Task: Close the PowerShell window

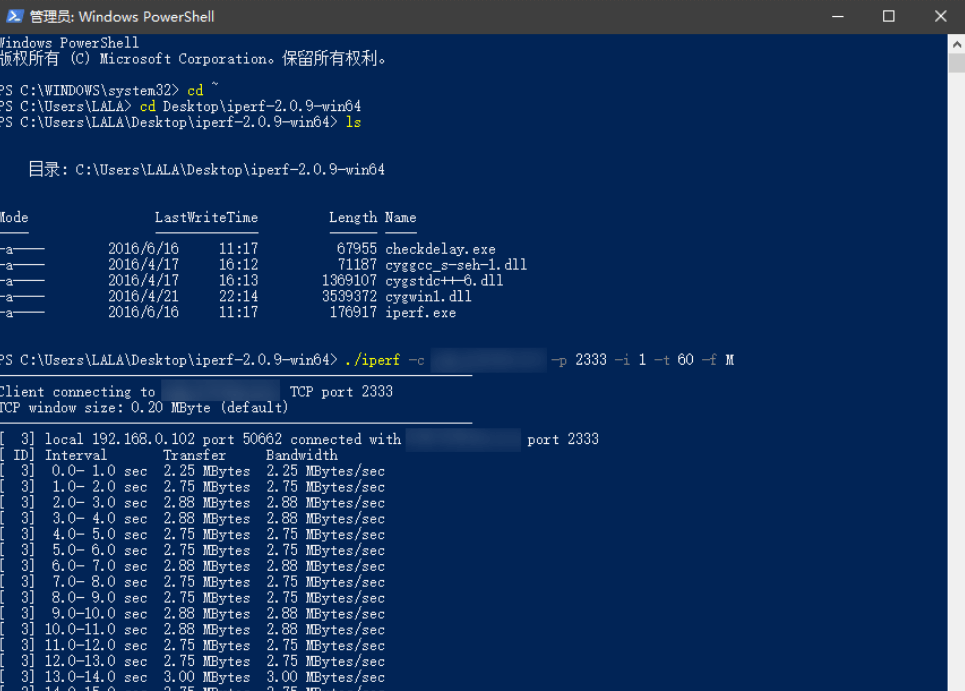Action: [x=940, y=16]
